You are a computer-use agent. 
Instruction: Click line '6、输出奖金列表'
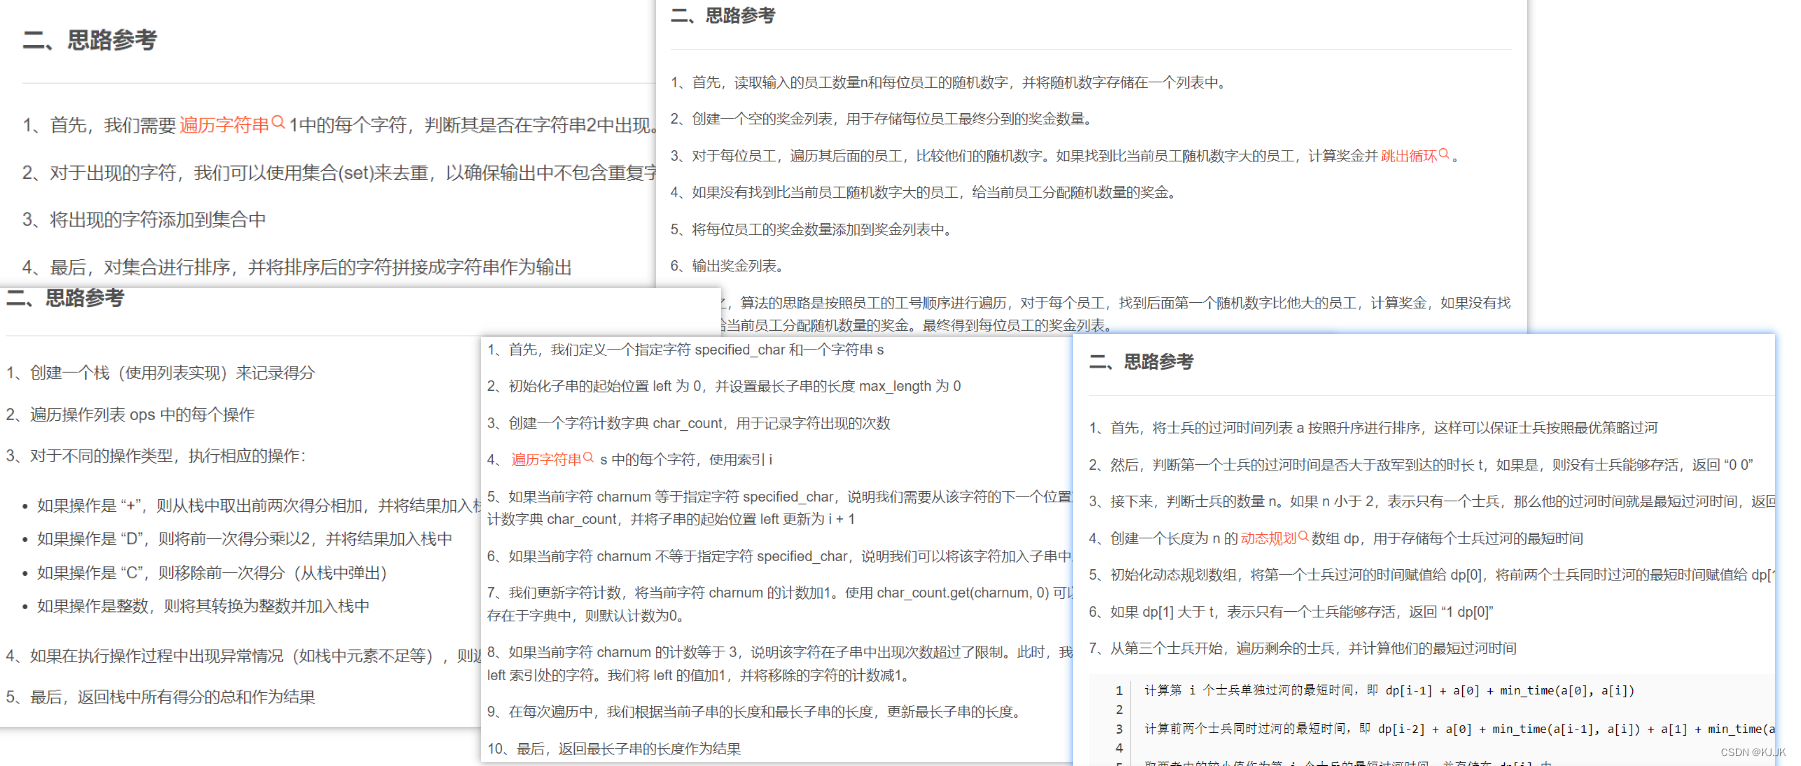click(730, 266)
